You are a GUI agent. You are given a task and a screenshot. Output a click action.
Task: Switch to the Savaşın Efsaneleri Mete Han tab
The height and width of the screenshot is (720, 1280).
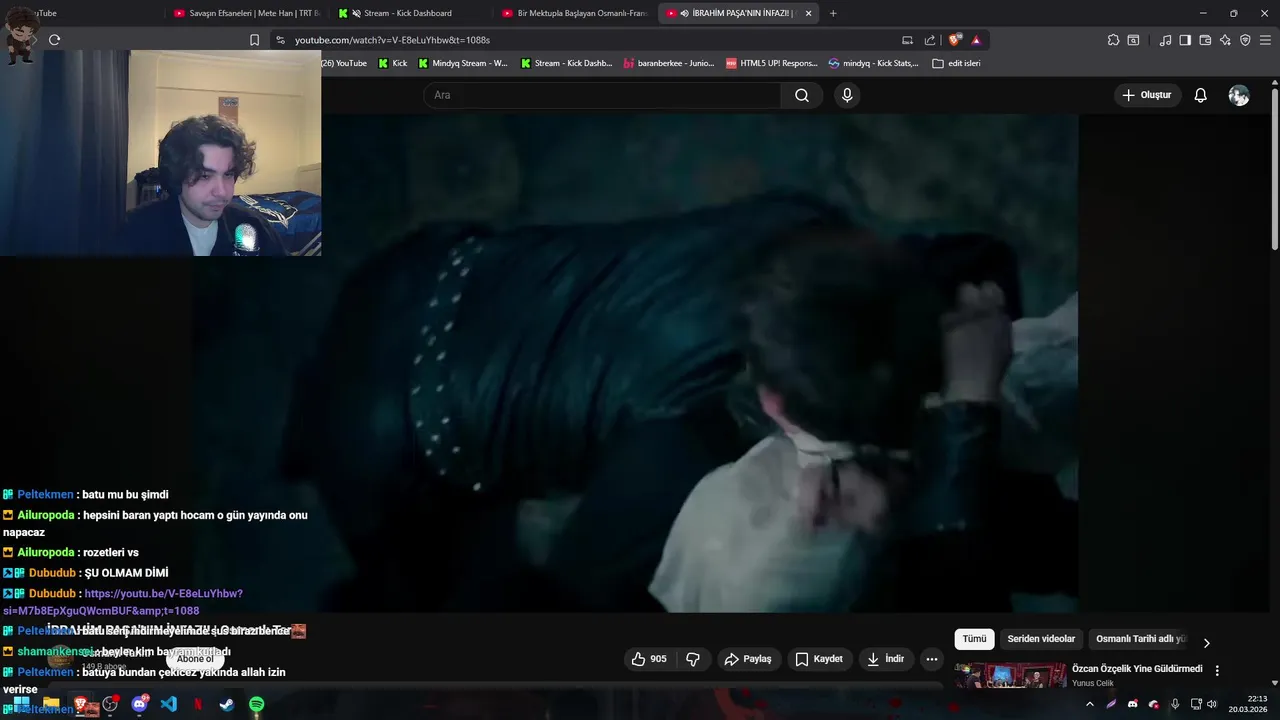pos(247,13)
